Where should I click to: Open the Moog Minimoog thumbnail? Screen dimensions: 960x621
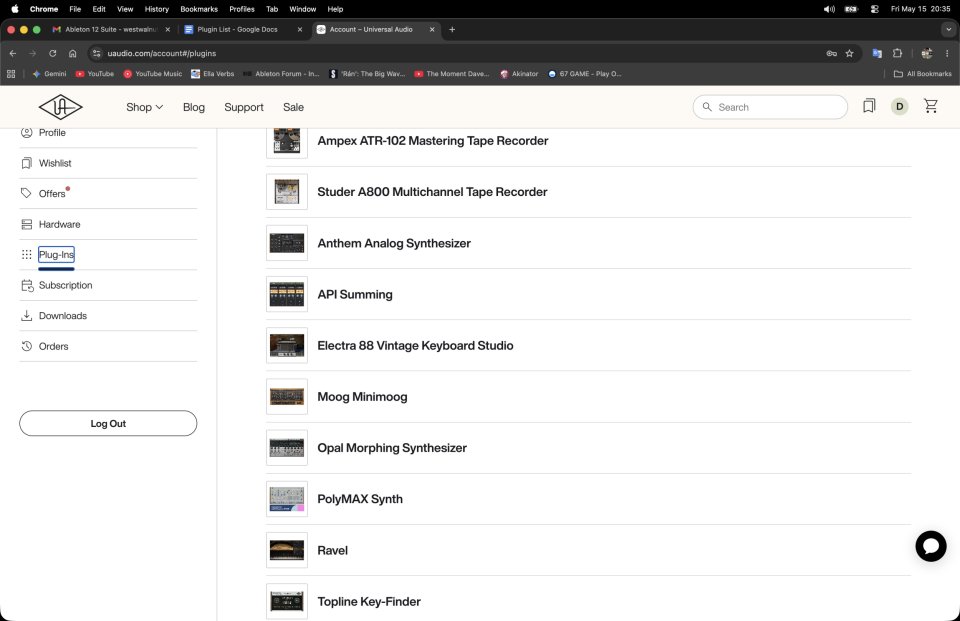[x=287, y=396]
